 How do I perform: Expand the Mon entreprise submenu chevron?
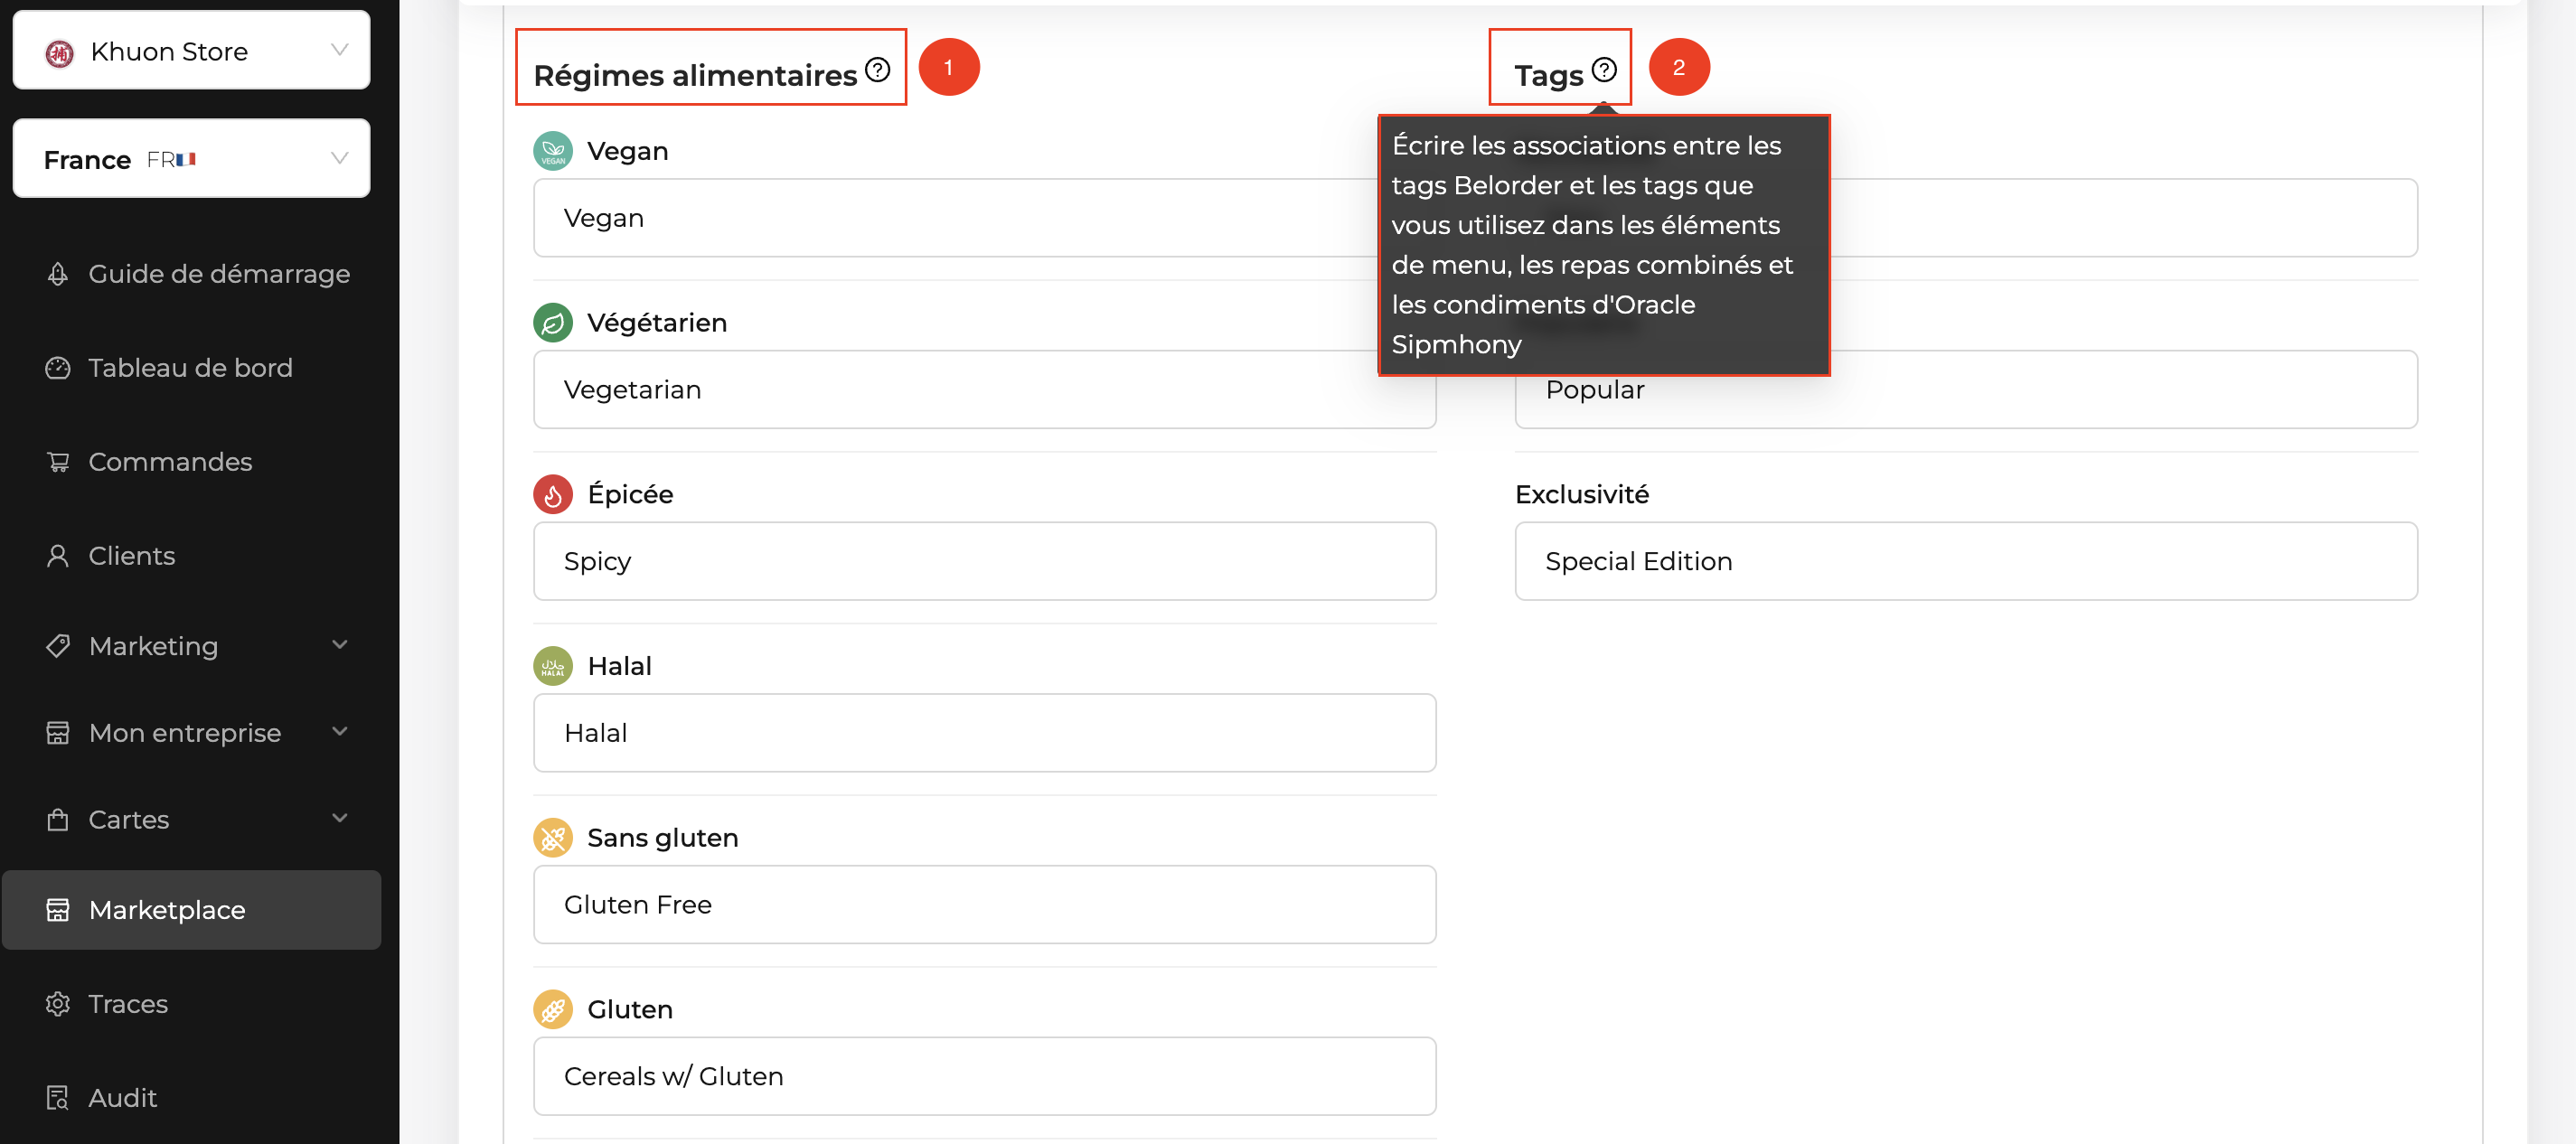[x=340, y=732]
